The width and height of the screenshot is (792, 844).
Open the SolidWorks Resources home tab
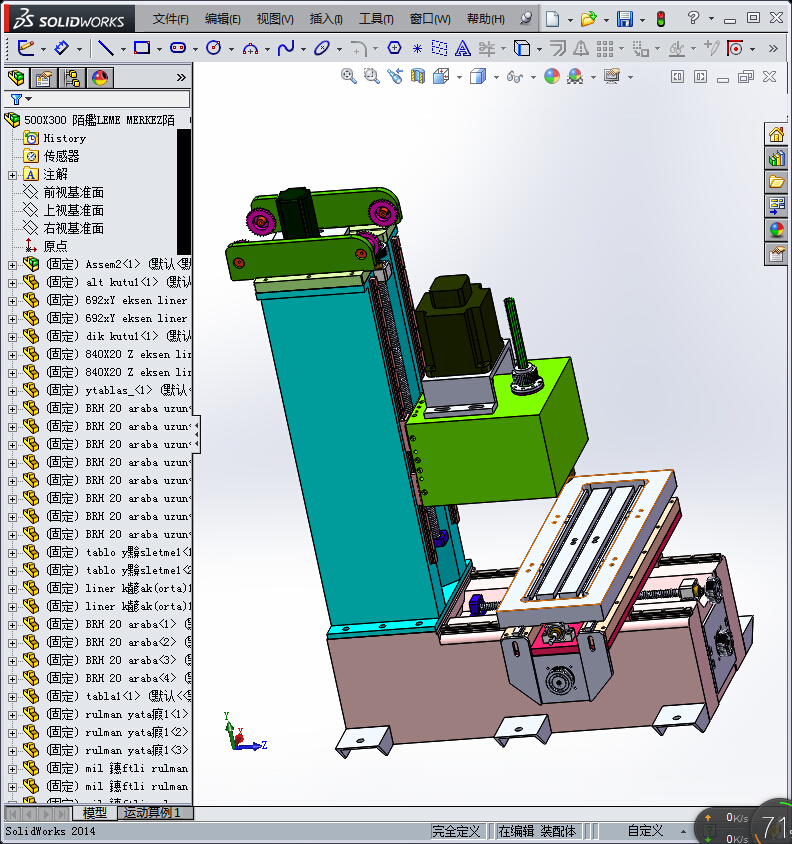point(776,134)
